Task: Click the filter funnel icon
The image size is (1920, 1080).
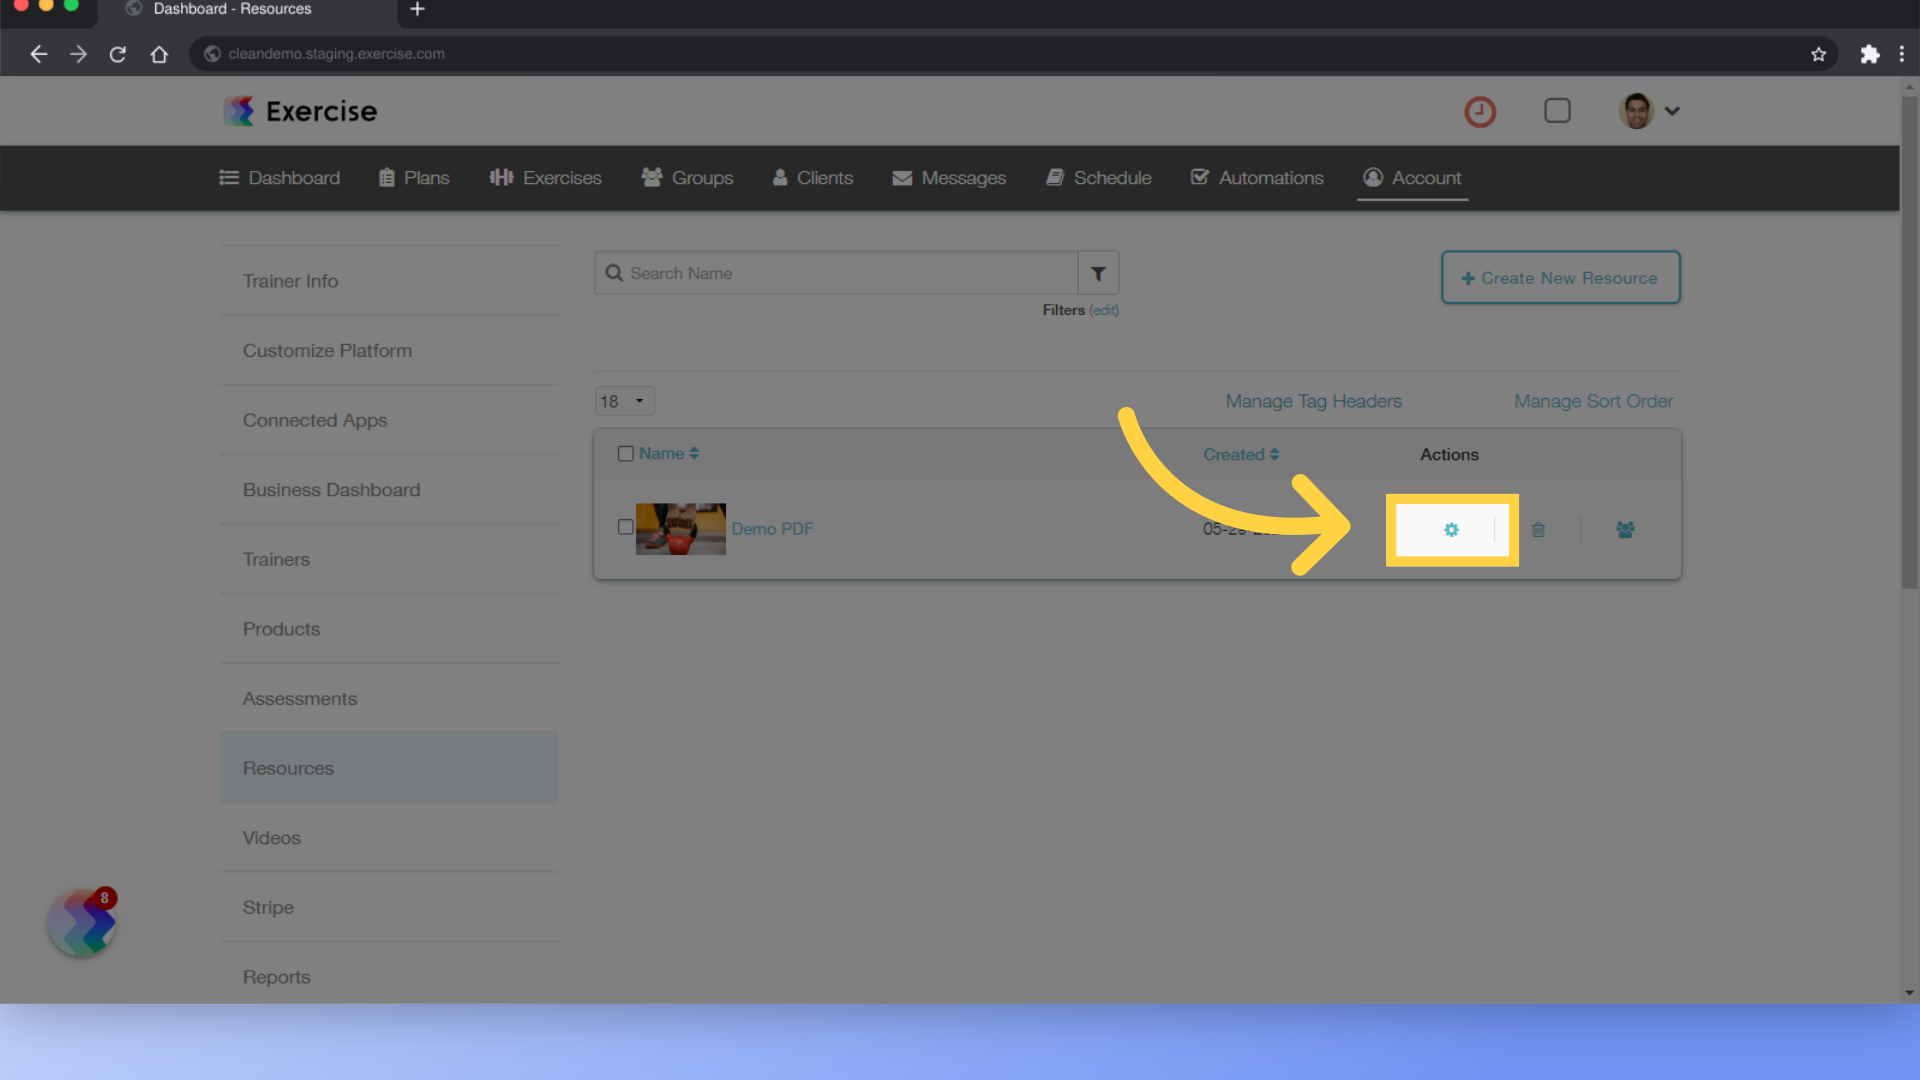Action: click(x=1097, y=273)
